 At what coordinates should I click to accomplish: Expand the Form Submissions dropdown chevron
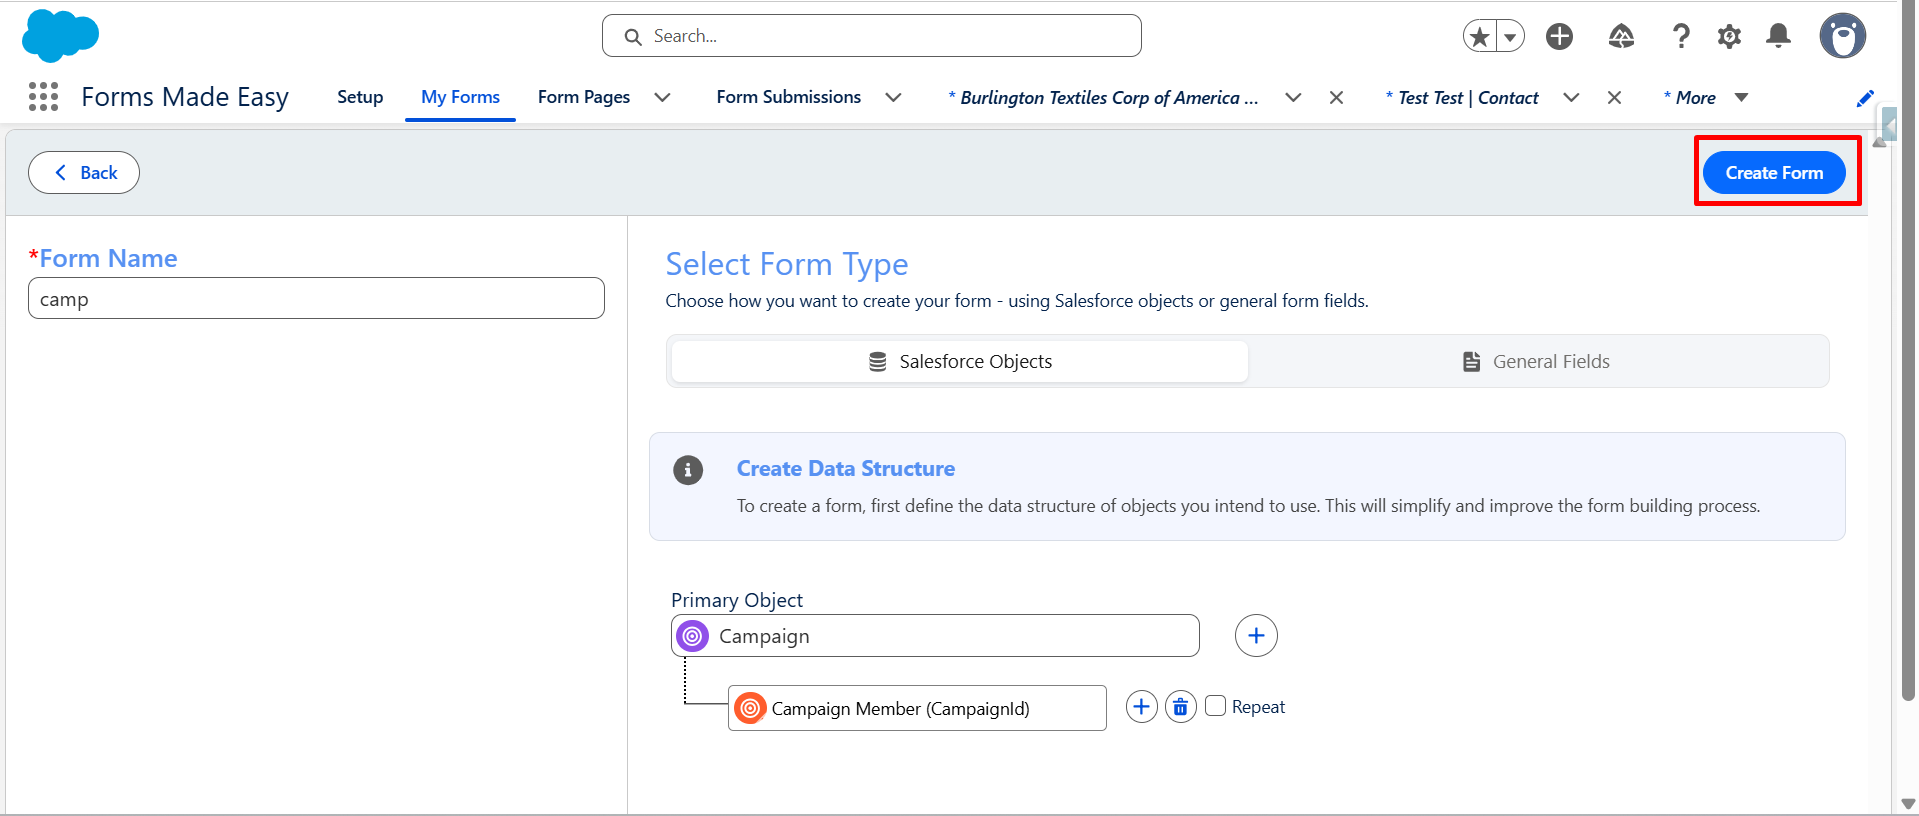click(x=893, y=98)
